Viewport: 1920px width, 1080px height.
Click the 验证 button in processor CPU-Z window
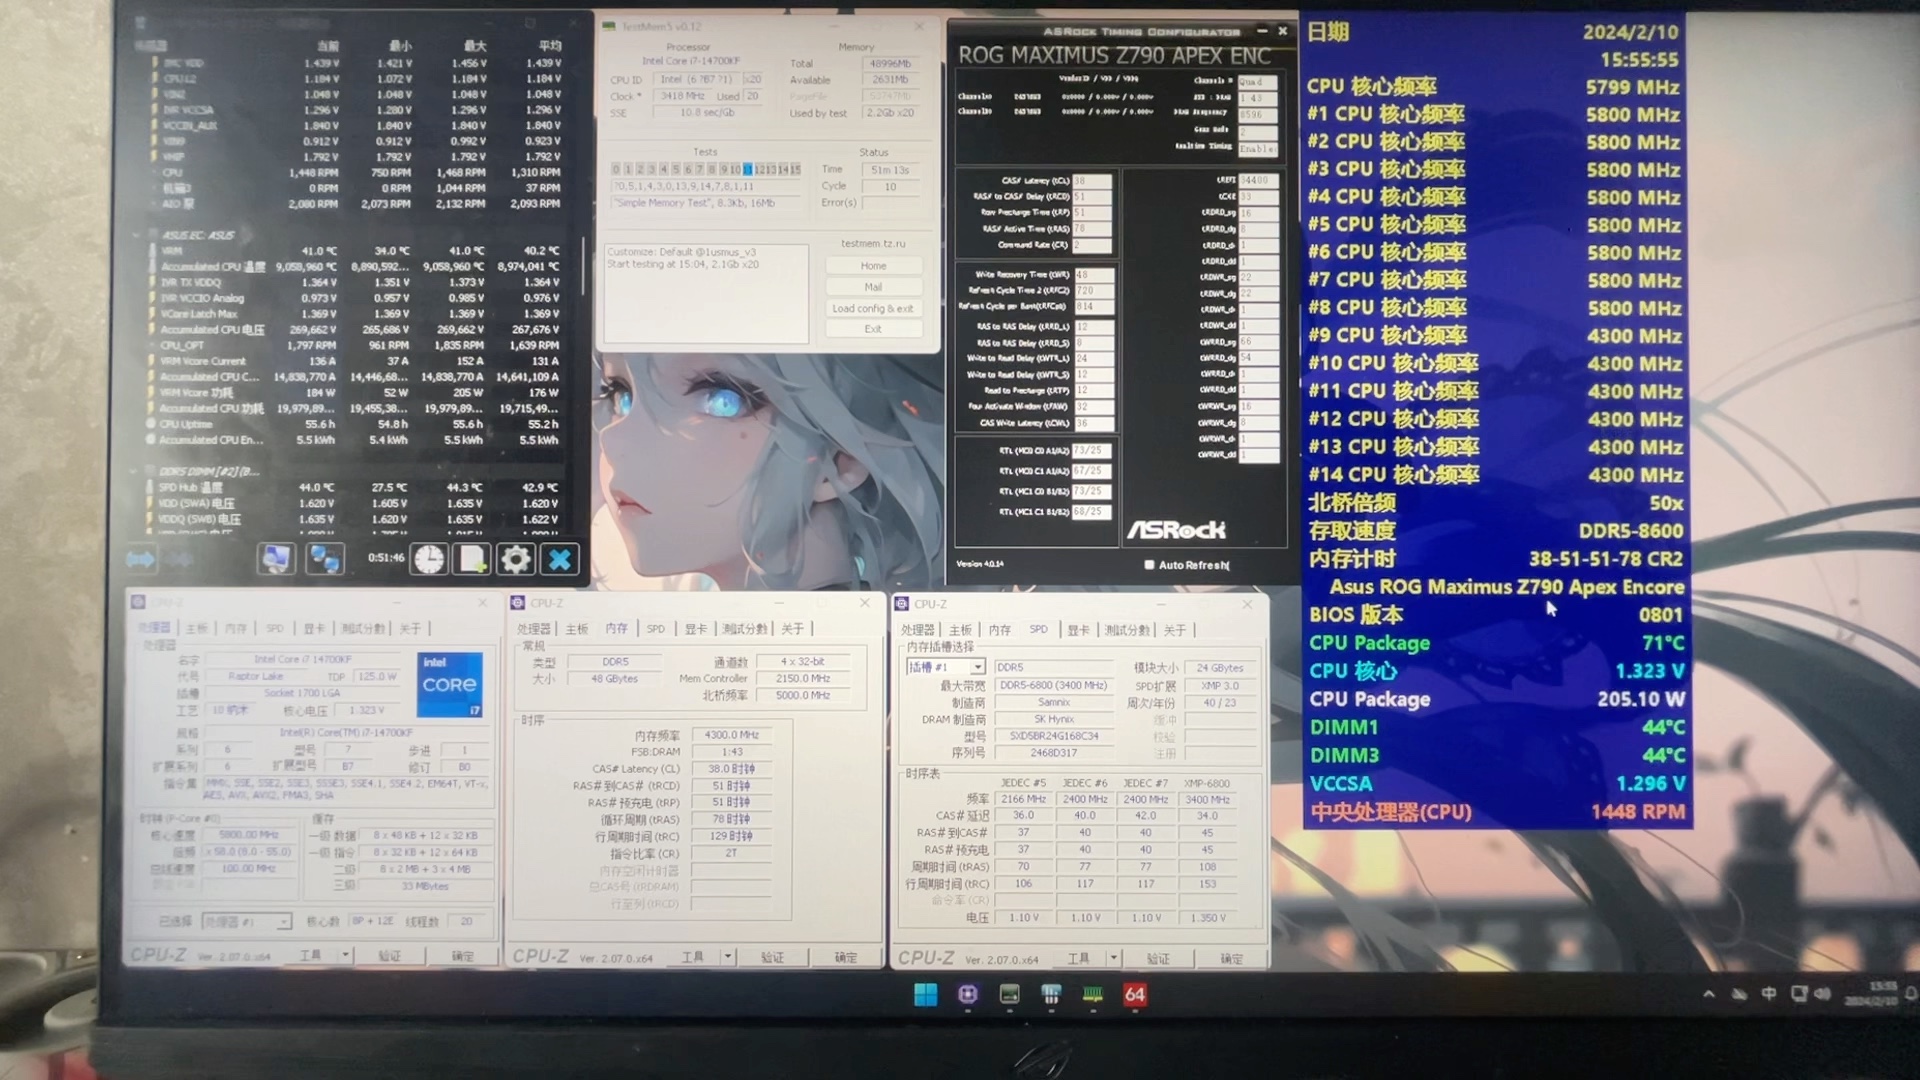click(389, 956)
